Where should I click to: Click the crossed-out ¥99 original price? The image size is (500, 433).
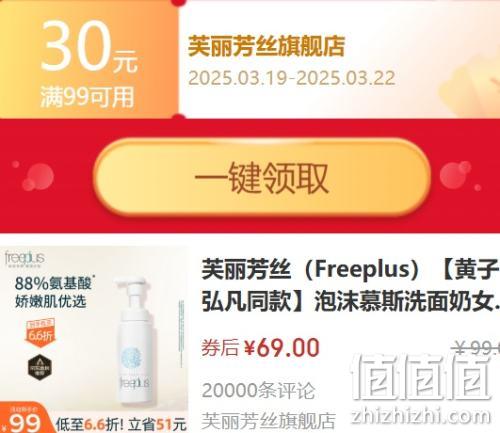(x=476, y=348)
